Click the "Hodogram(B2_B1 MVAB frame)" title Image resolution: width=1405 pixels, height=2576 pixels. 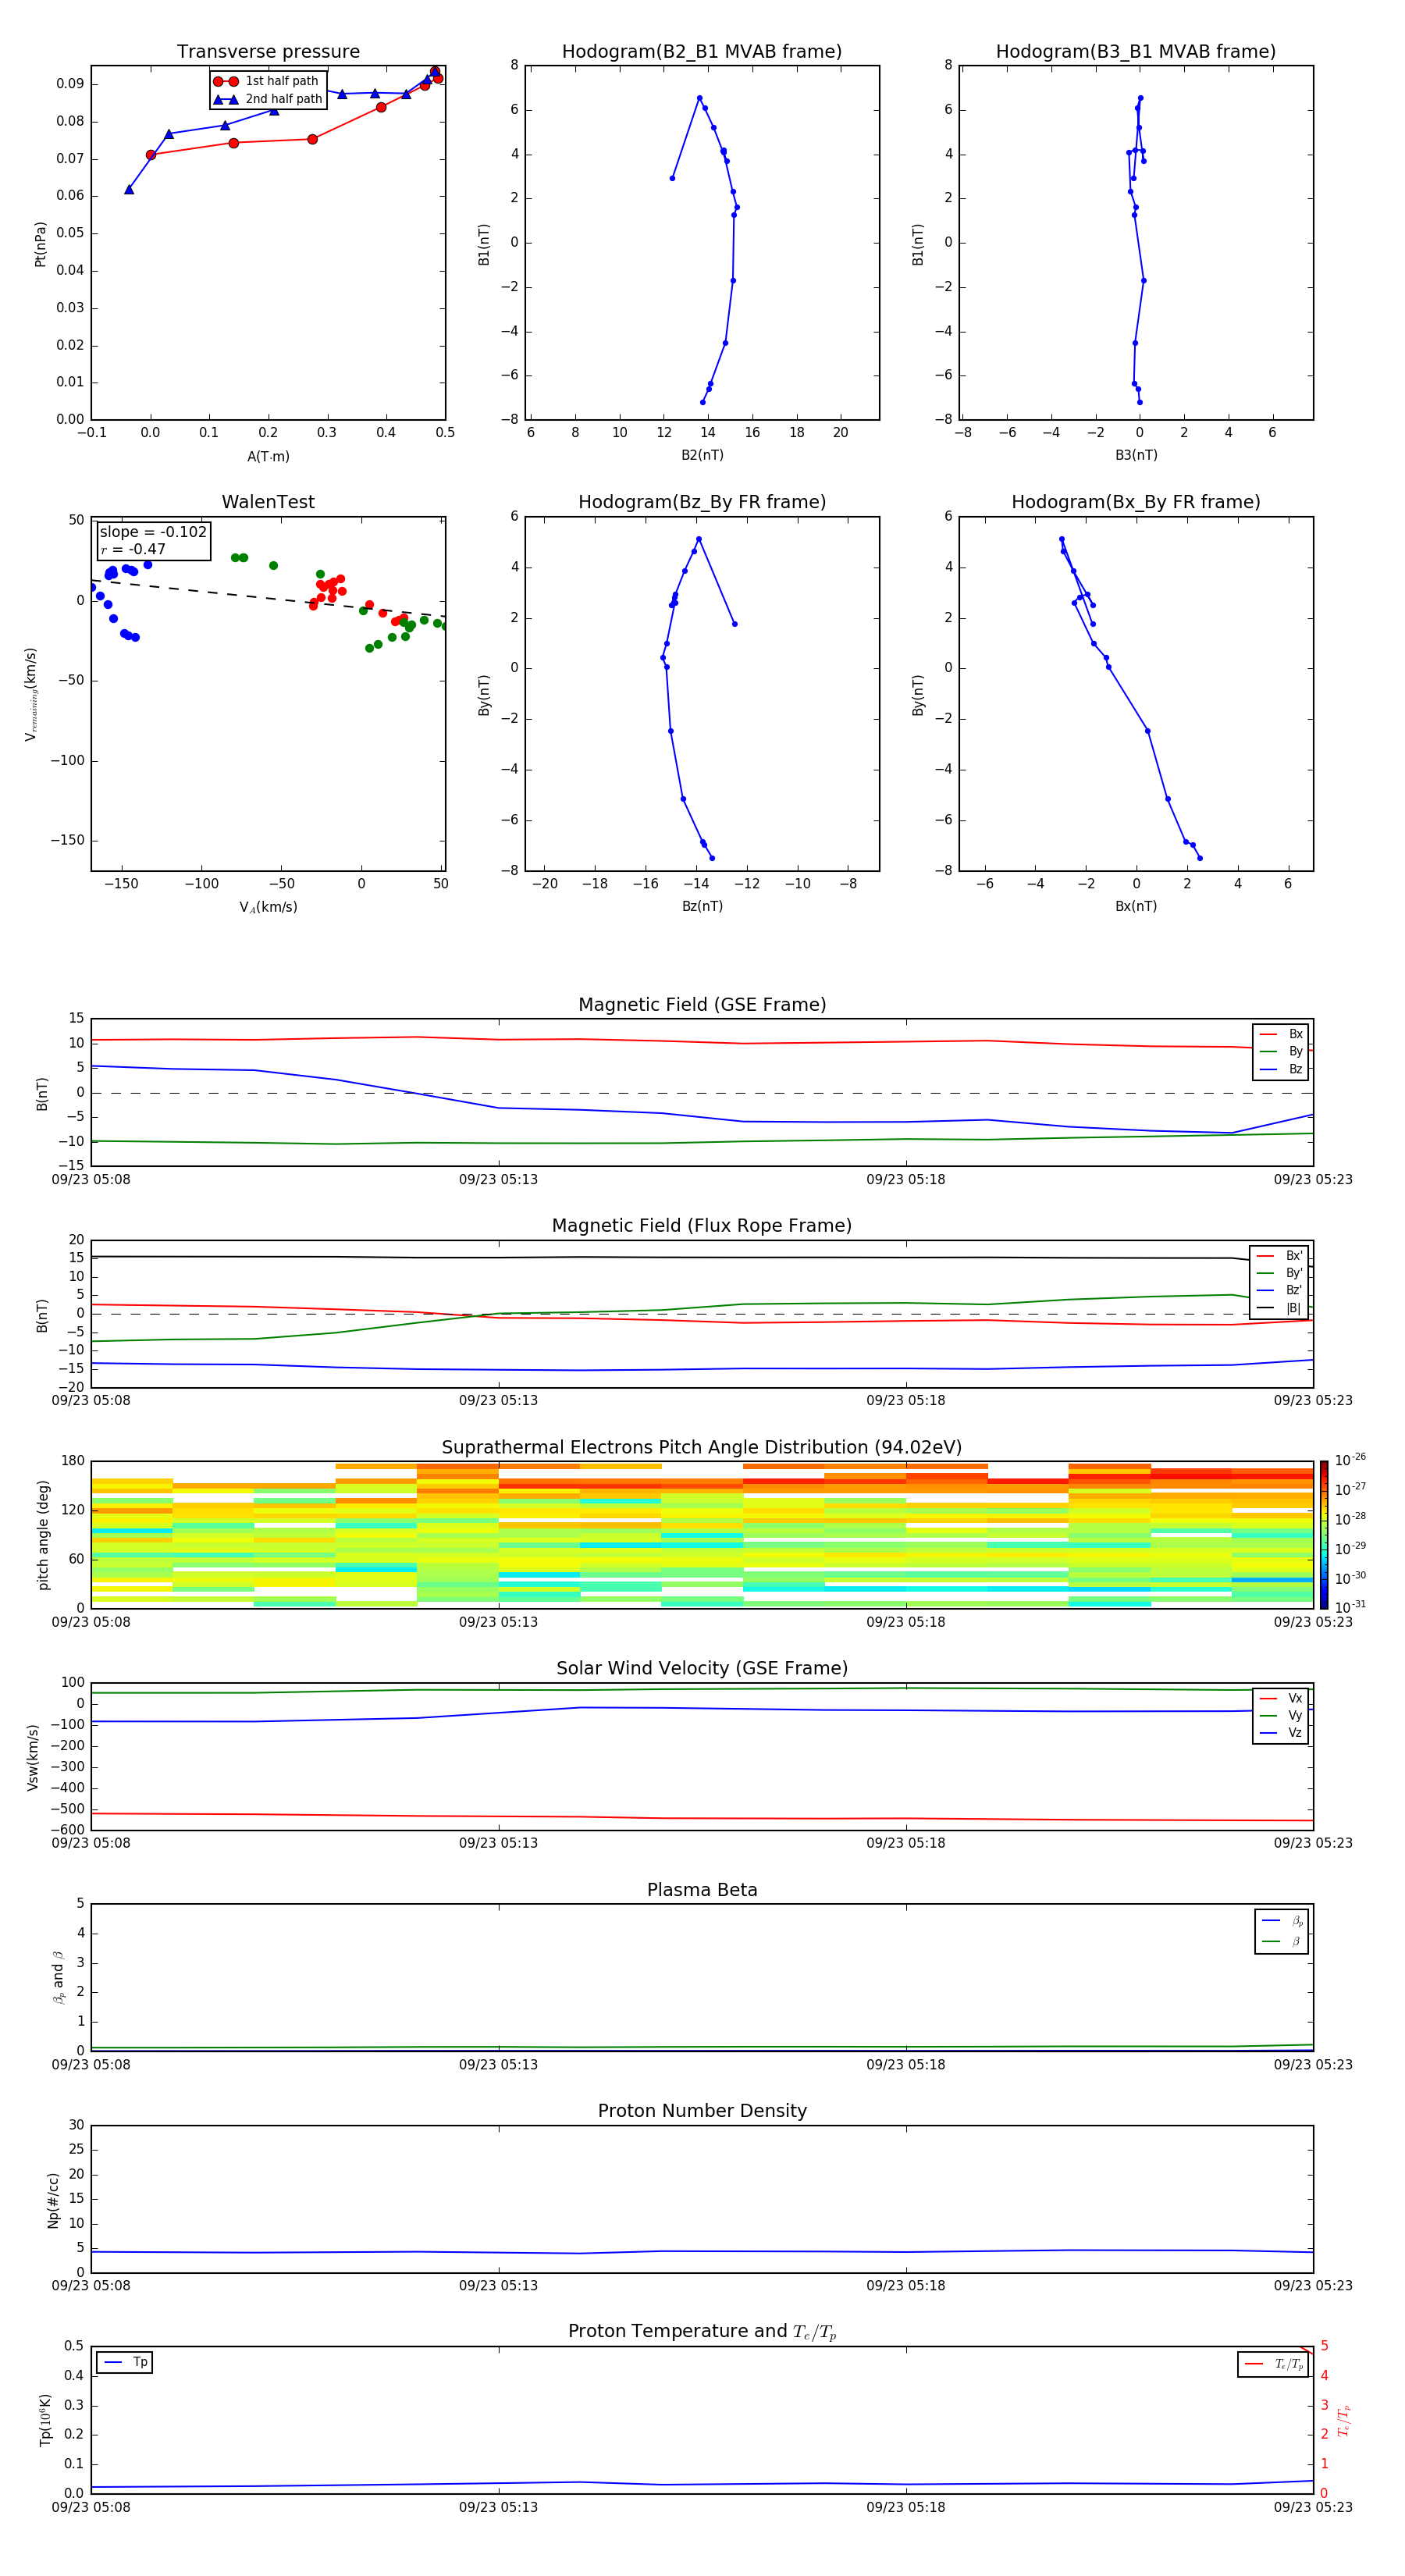(x=702, y=51)
